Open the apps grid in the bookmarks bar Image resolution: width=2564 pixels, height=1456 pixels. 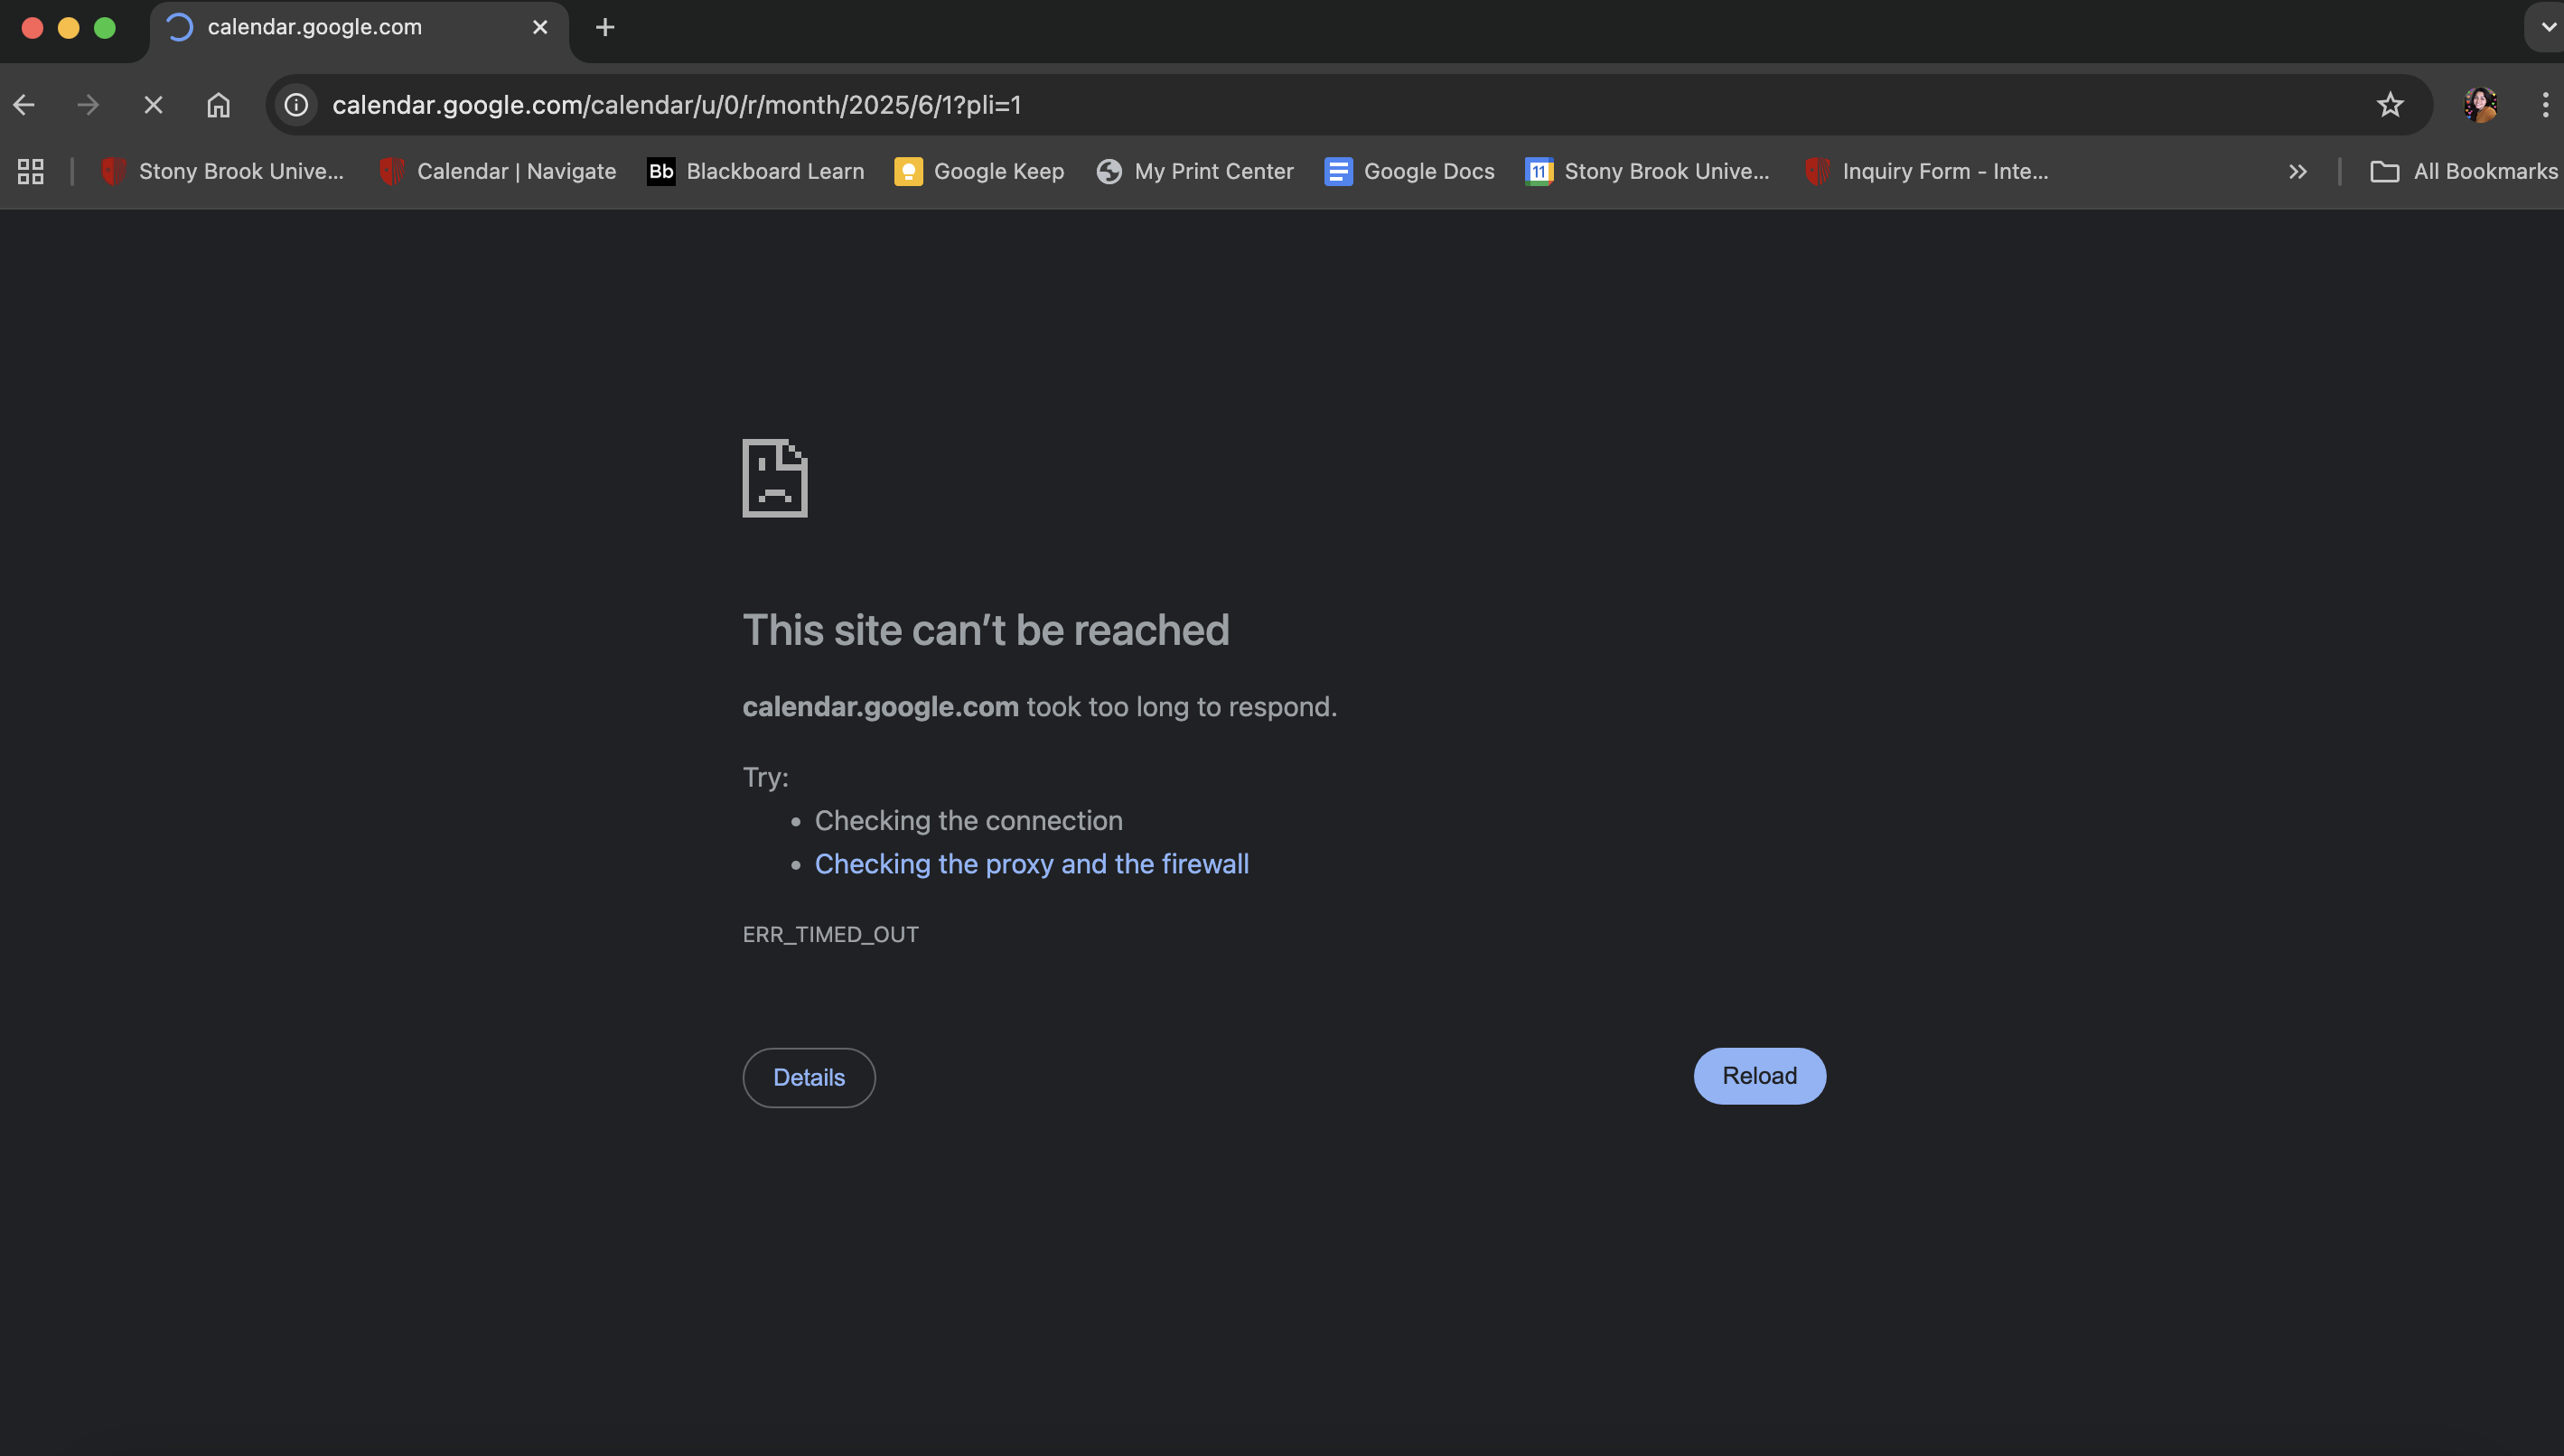pyautogui.click(x=31, y=171)
